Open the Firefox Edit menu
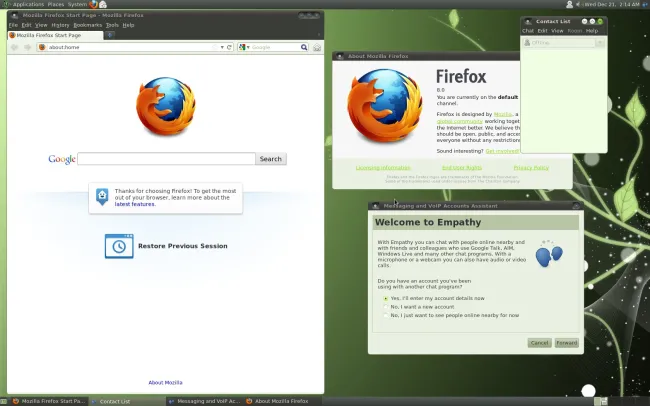The height and width of the screenshot is (406, 650). [27, 25]
